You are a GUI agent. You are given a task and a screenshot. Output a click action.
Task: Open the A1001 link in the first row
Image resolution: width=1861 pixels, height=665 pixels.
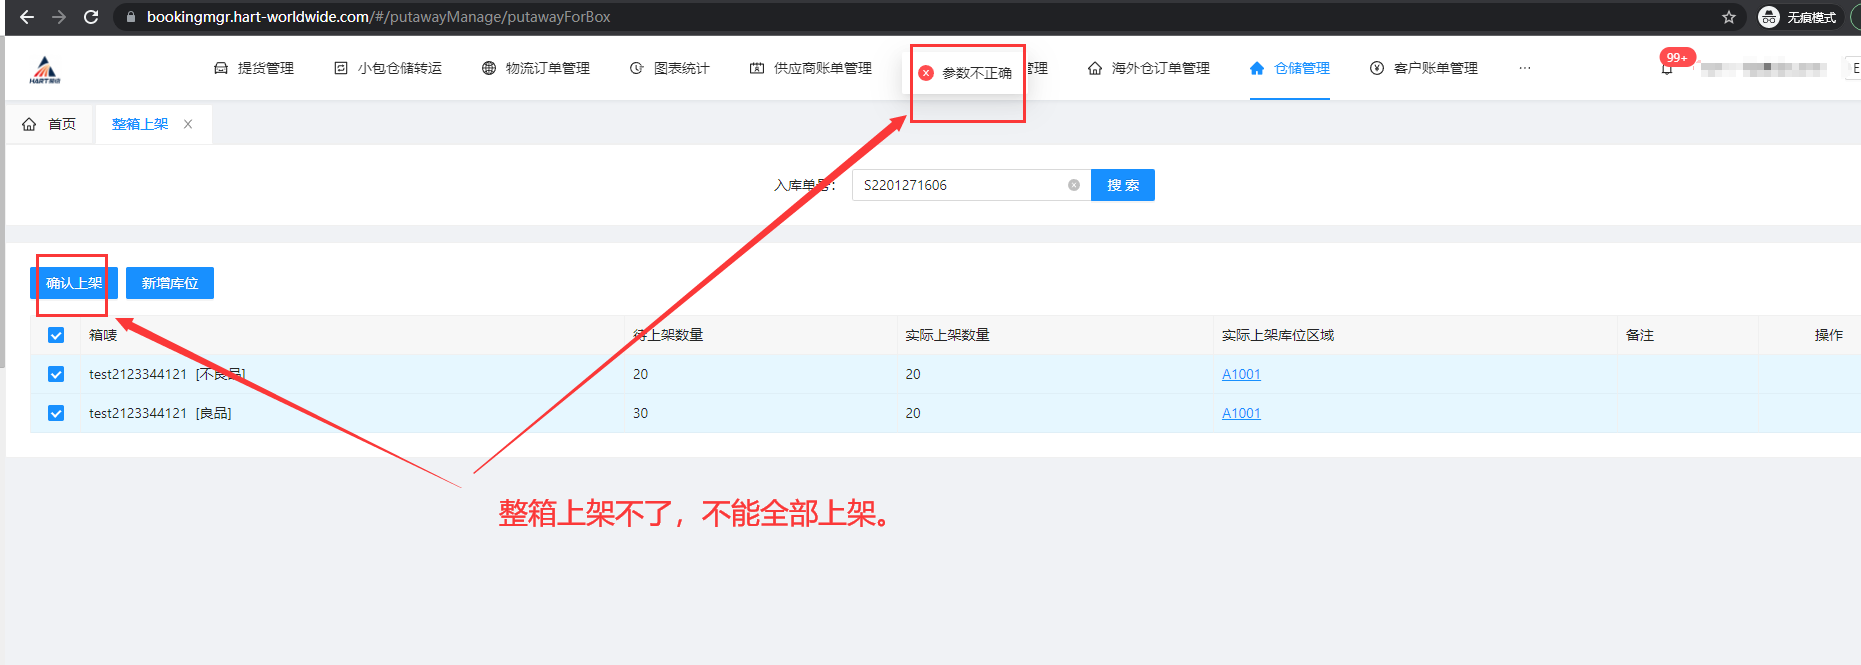pyautogui.click(x=1241, y=374)
